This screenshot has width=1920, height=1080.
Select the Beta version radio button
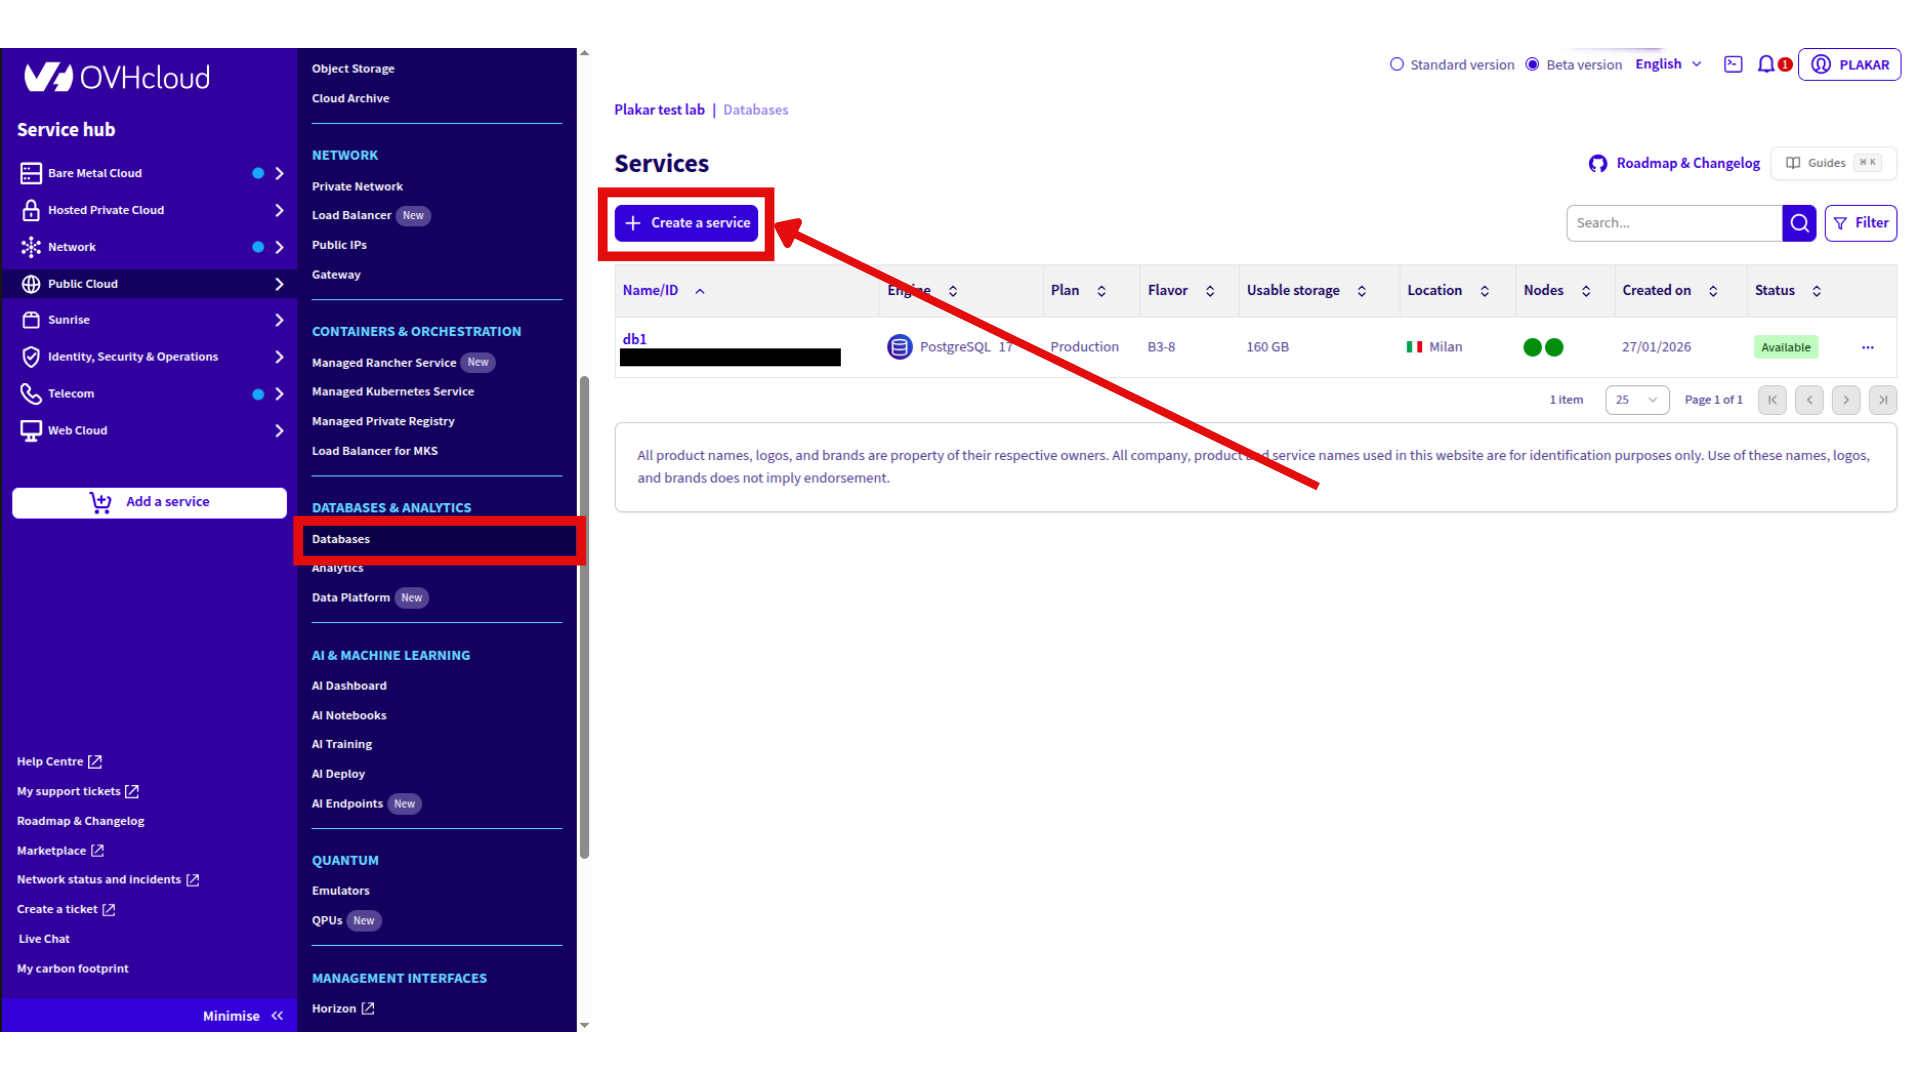tap(1533, 64)
